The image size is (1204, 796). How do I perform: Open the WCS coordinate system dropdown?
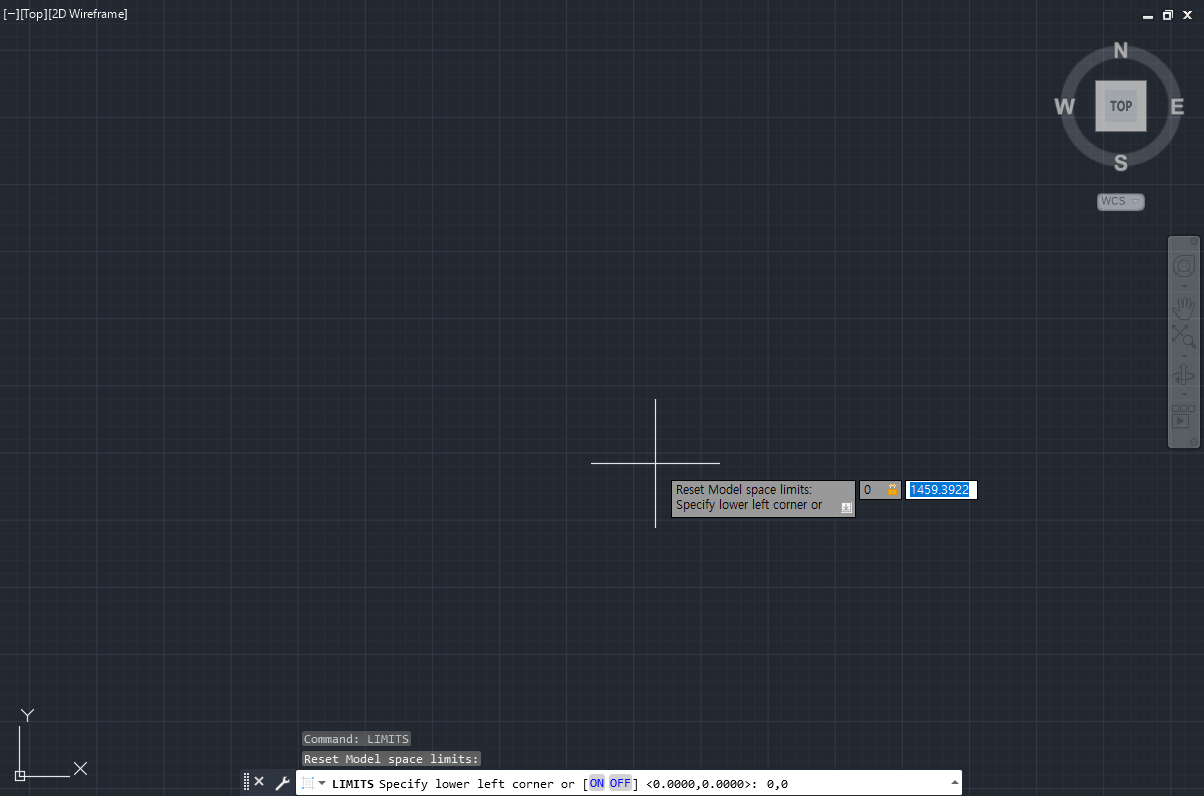tap(1121, 201)
